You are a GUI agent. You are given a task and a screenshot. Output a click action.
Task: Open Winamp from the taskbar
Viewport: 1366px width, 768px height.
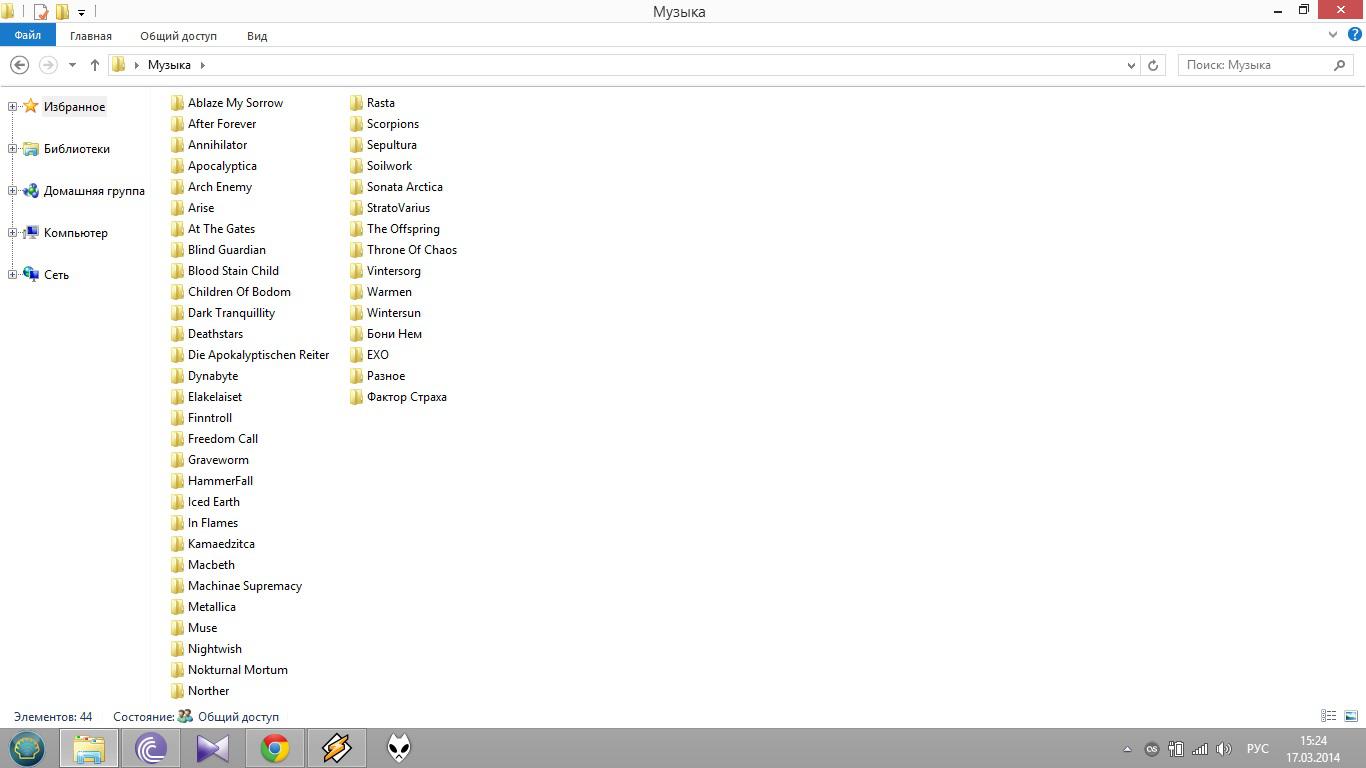(x=337, y=748)
